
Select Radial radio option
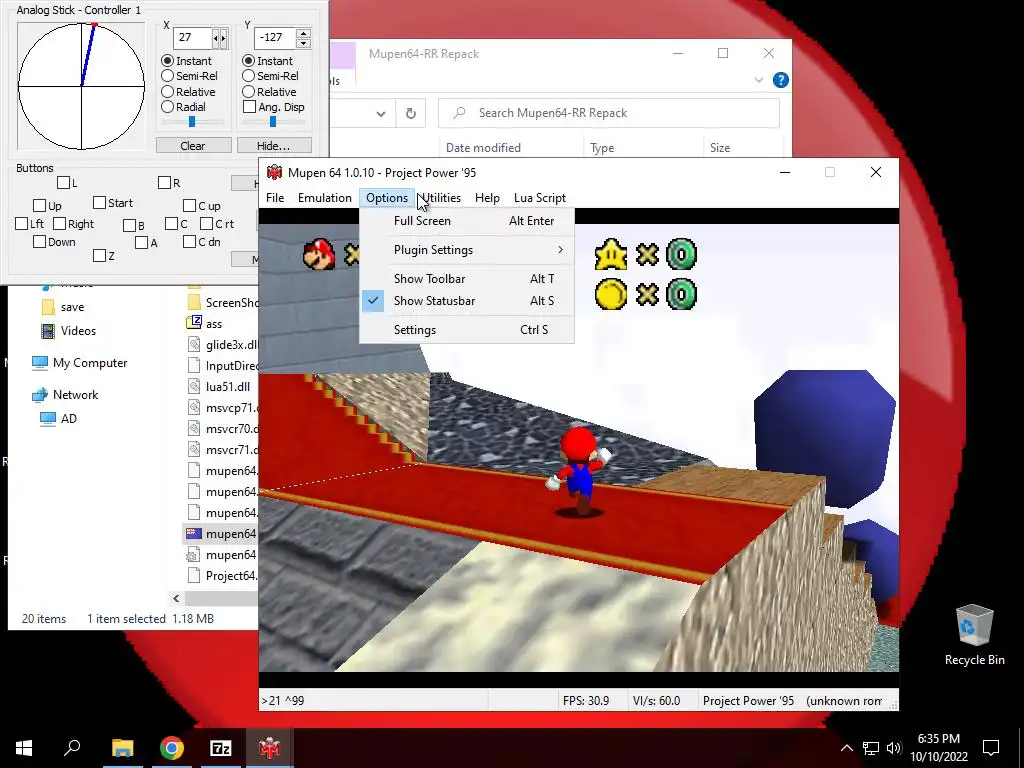tap(167, 106)
